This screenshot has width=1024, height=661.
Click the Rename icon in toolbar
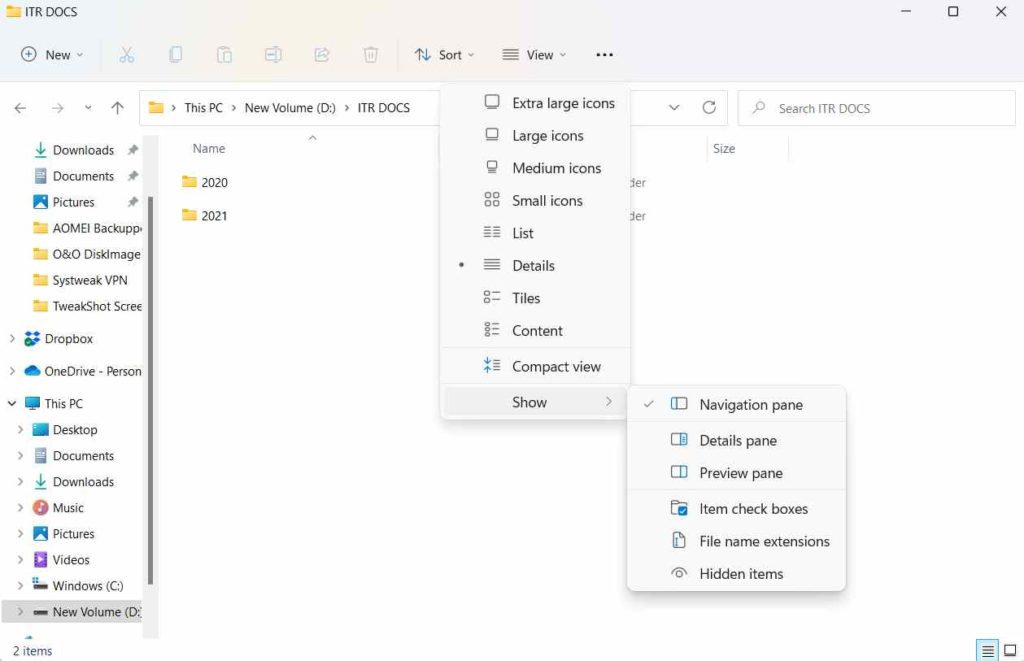(x=273, y=55)
